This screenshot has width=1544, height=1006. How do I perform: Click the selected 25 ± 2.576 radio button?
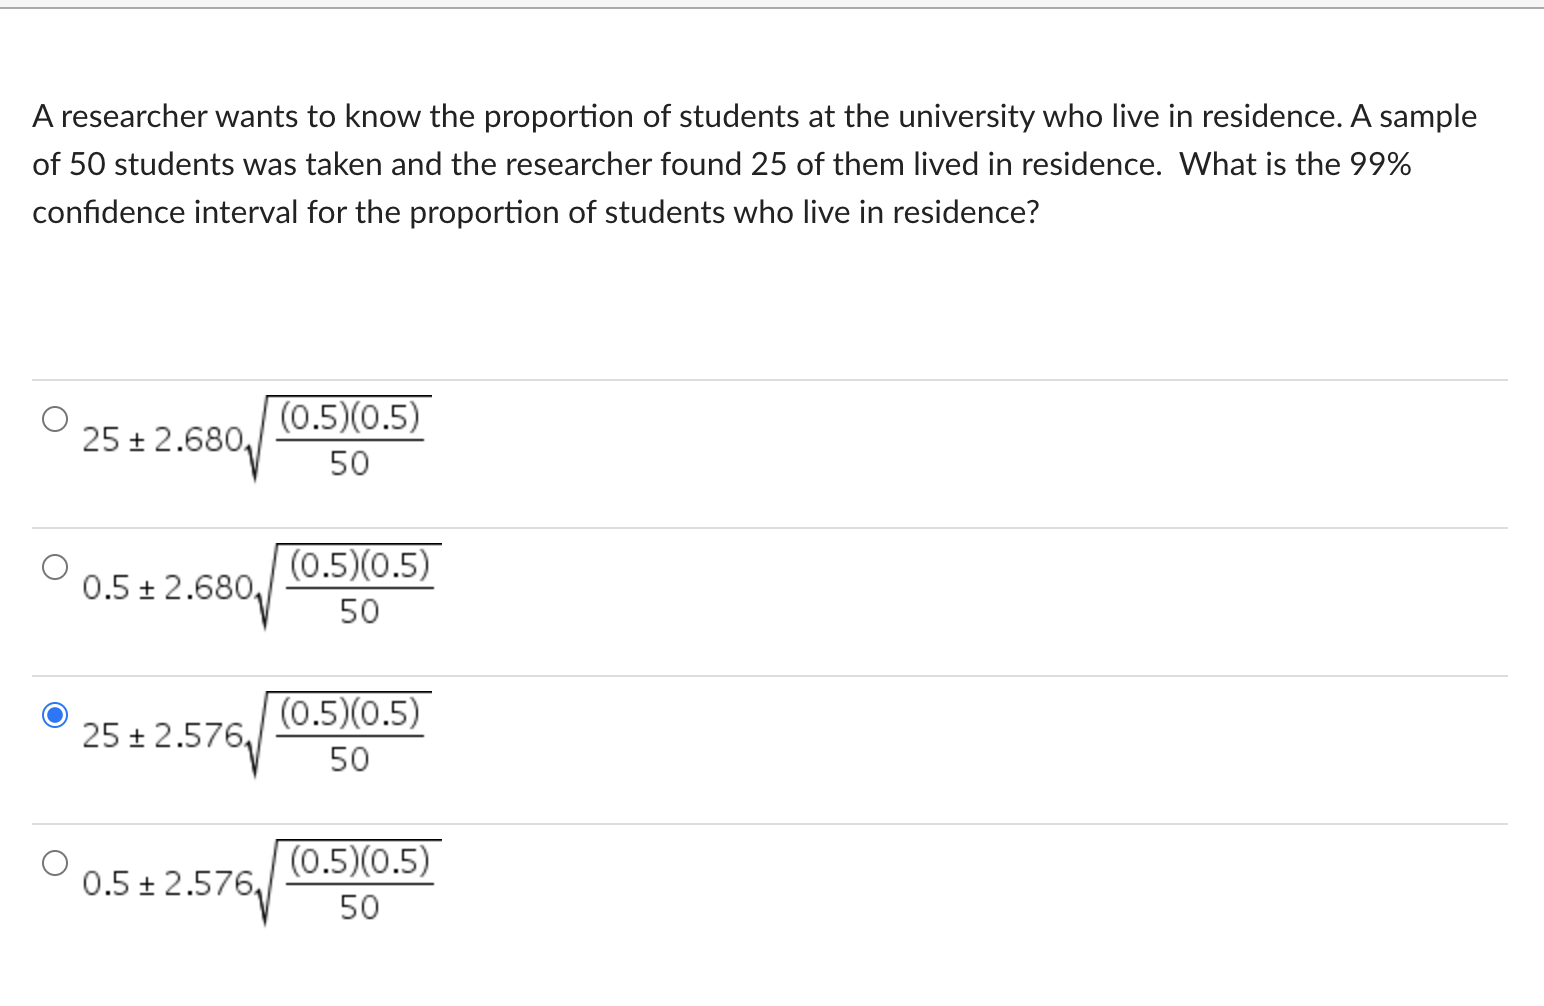coord(55,714)
